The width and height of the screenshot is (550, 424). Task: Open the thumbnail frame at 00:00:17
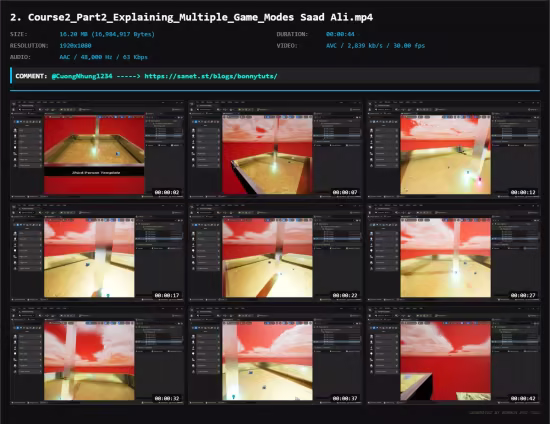[x=97, y=253]
